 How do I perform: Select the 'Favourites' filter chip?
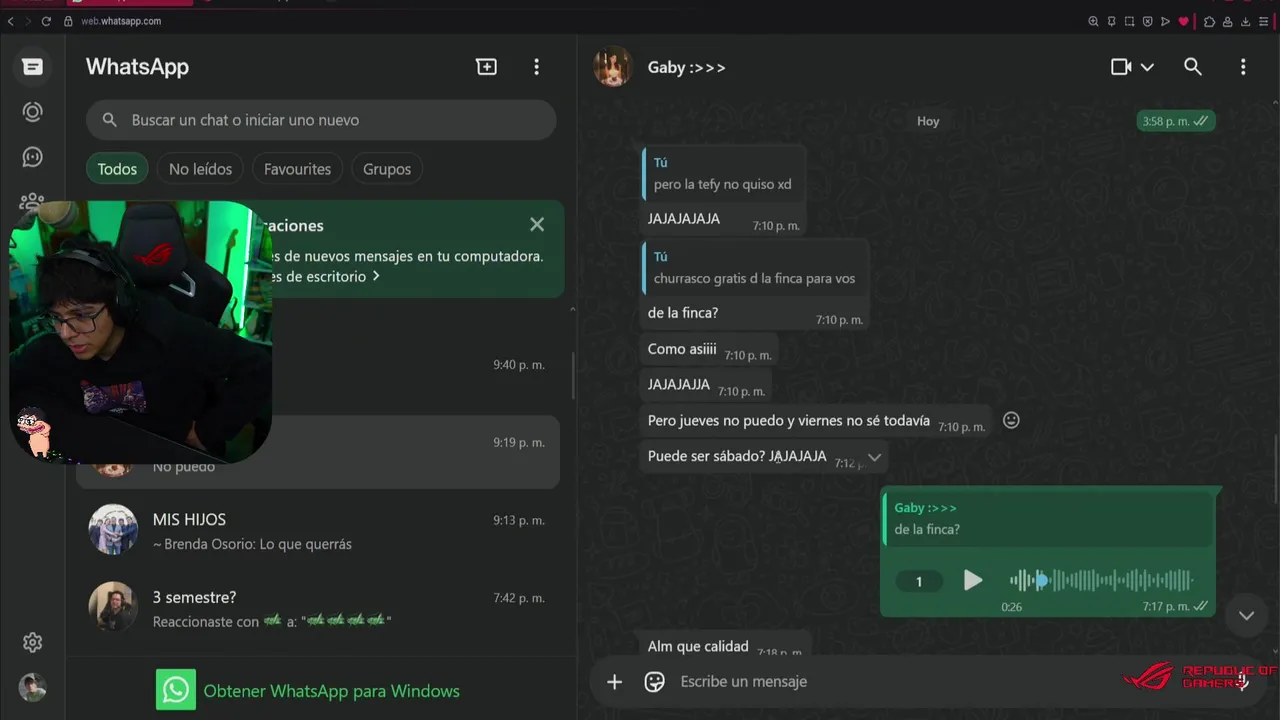click(297, 169)
